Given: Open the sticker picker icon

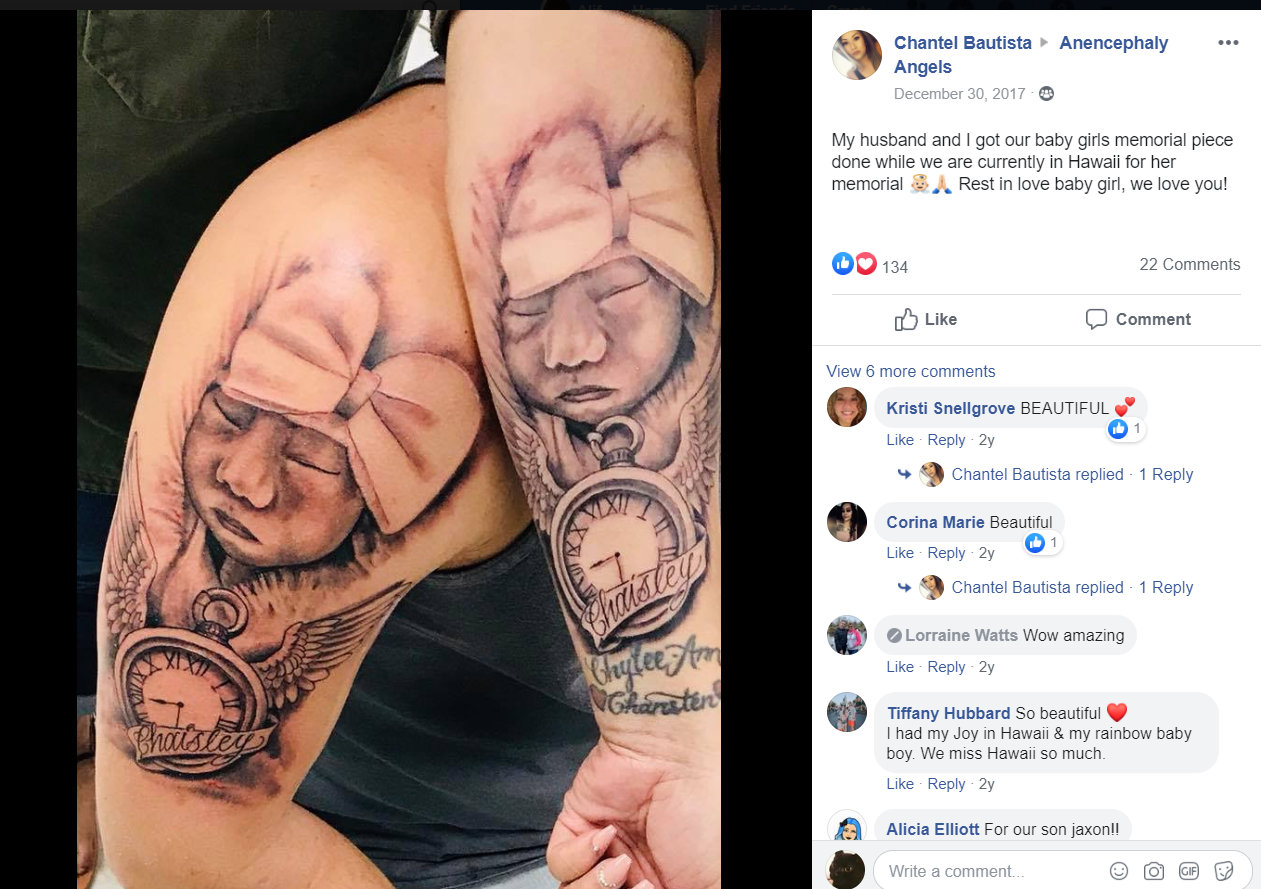Looking at the screenshot, I should (1224, 870).
